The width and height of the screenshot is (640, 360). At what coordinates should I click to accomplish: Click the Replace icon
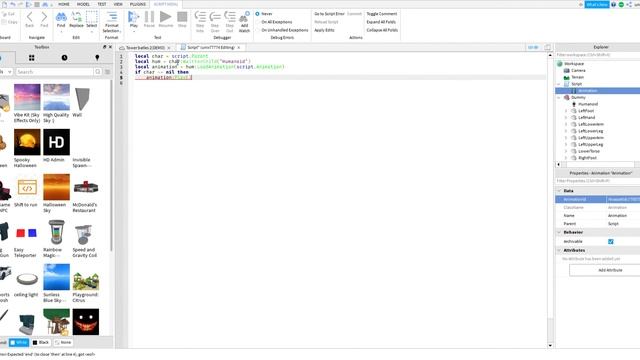point(76,17)
